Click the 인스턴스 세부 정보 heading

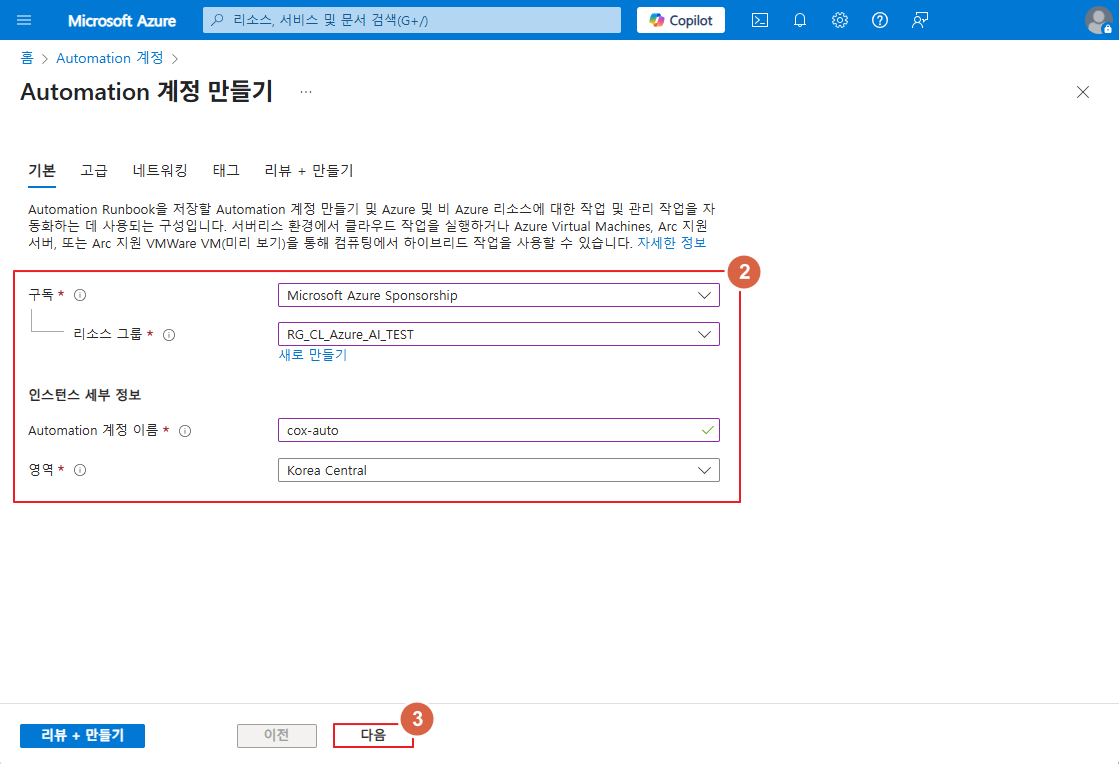[x=85, y=394]
